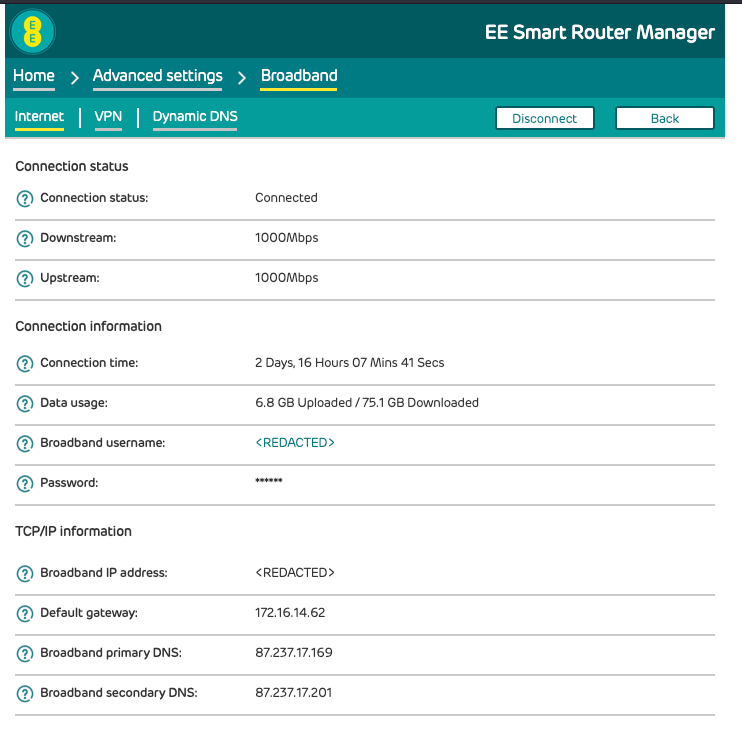This screenshot has width=742, height=730.
Task: Open help for Broadband secondary DNS
Action: point(25,693)
